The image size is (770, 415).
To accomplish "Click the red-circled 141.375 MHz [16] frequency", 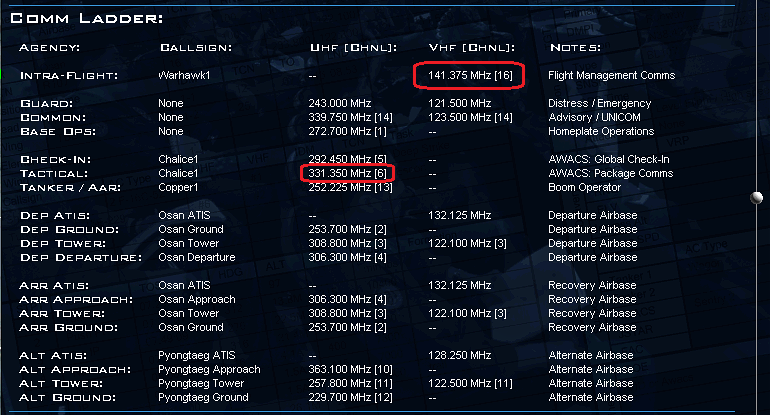I will [468, 75].
